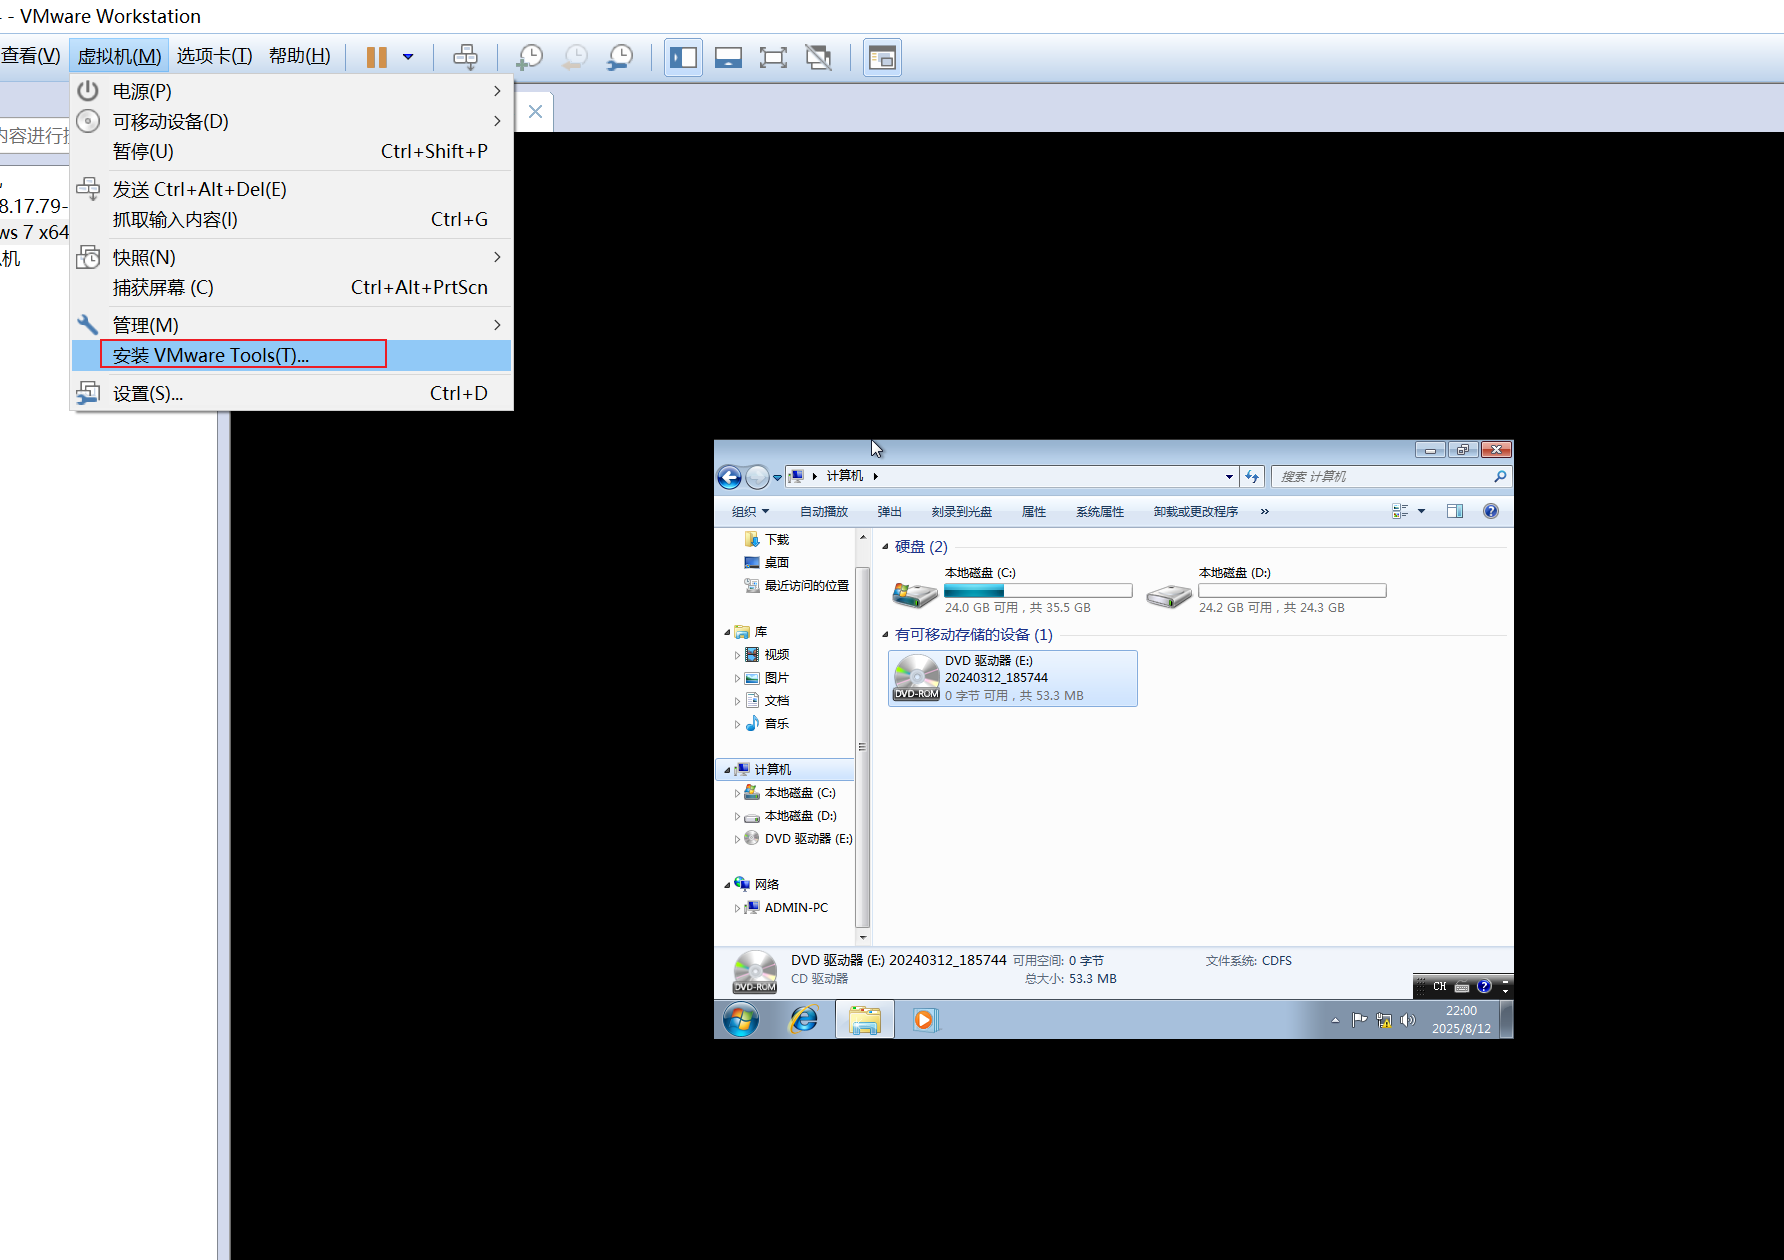1784x1260 pixels.
Task: Click the 属性 button
Action: point(1034,512)
